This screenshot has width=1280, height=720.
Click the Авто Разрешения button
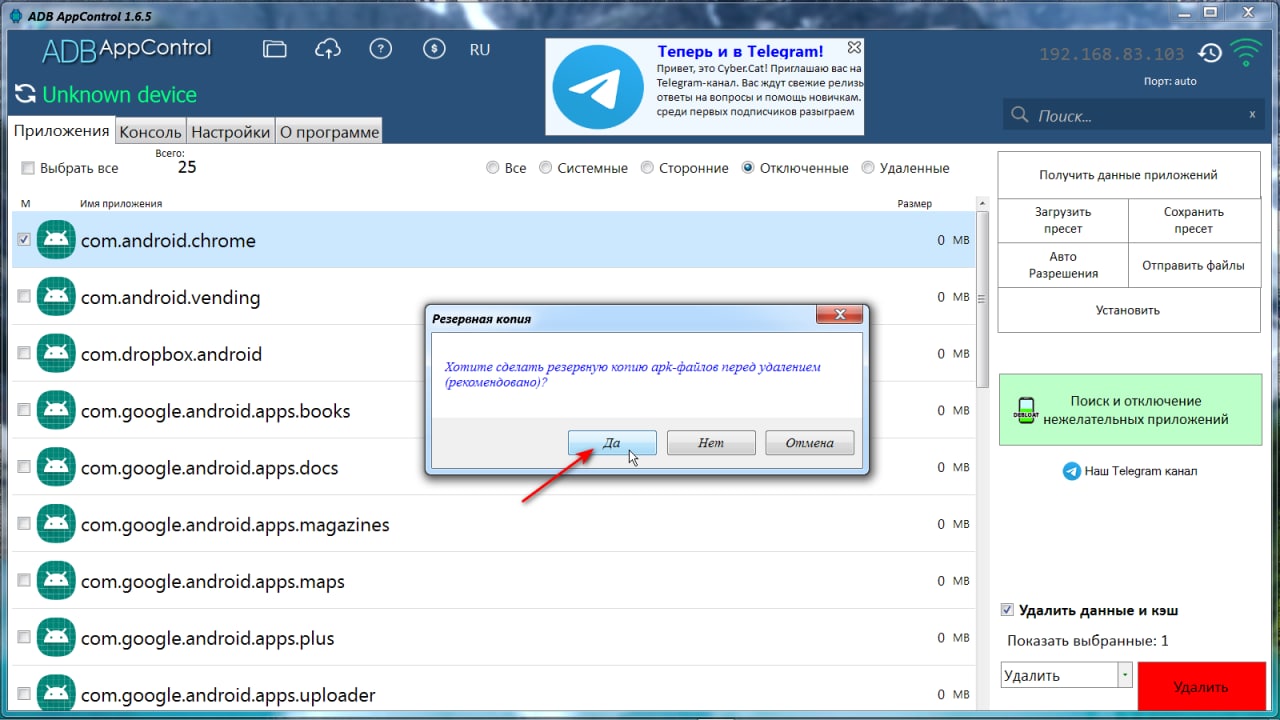tap(1063, 265)
